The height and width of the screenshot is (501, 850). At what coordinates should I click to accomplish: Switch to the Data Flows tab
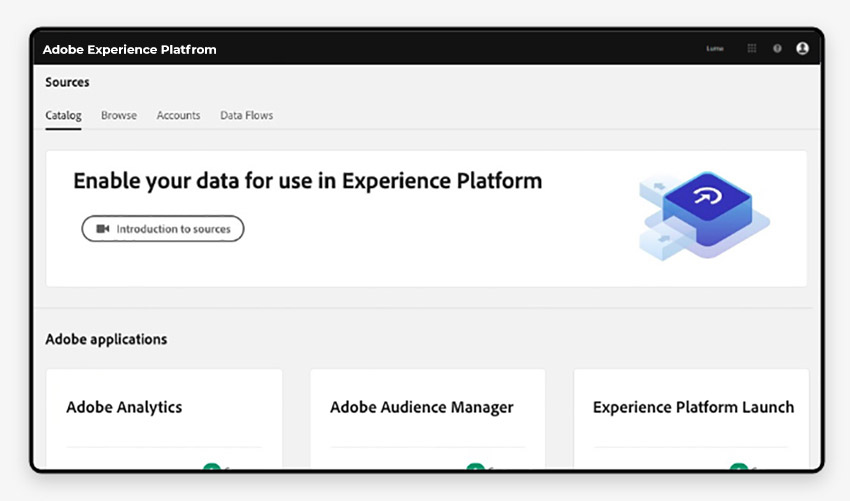point(247,115)
